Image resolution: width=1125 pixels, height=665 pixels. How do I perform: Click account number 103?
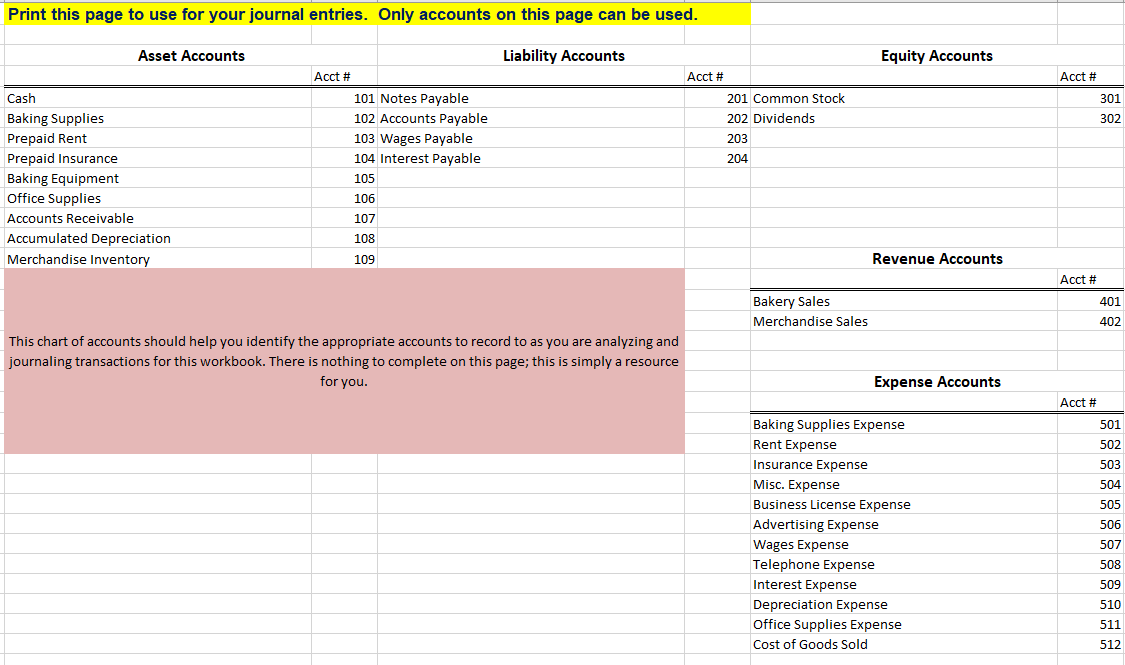pos(344,138)
